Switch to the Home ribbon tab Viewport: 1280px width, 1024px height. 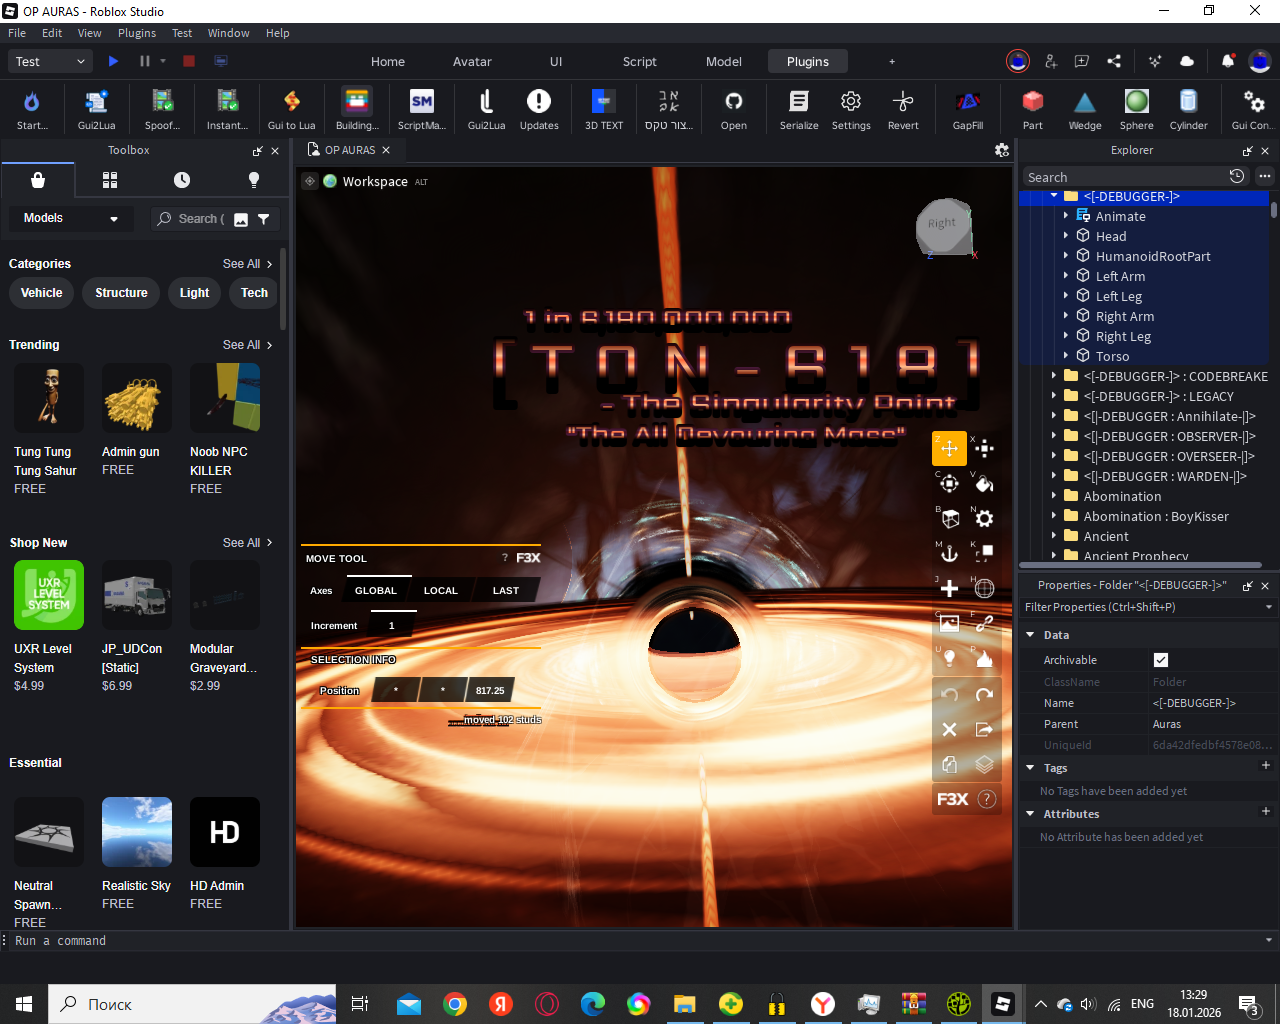point(388,61)
